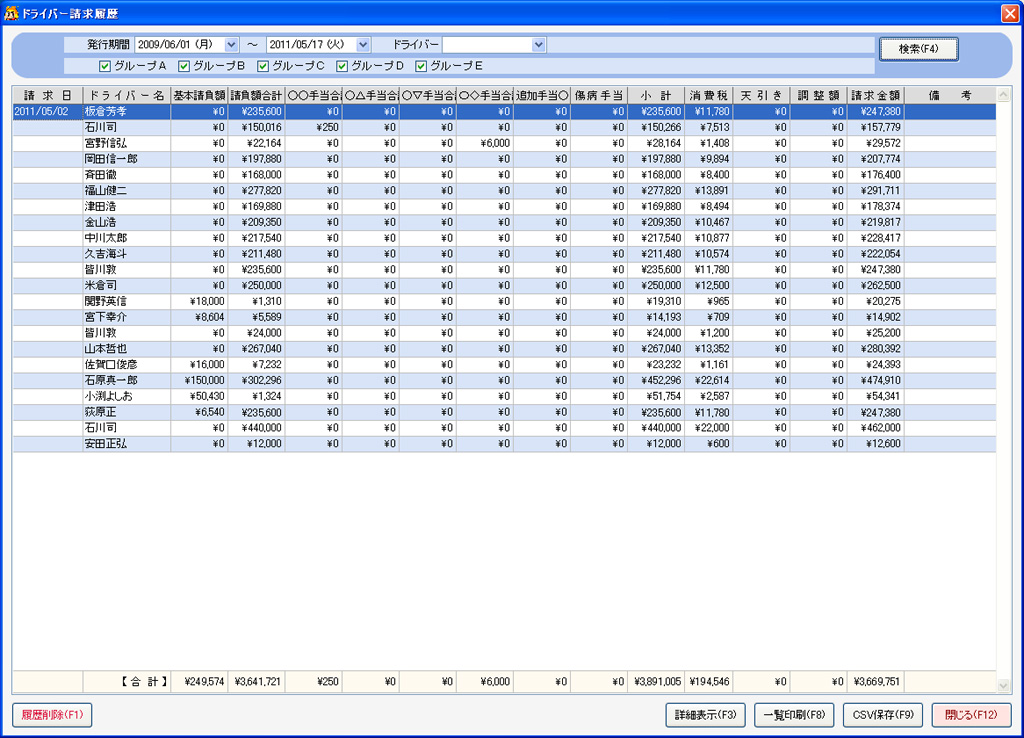Select row for driver 宮下幸介
Screen dimensions: 1024x738
click(504, 317)
